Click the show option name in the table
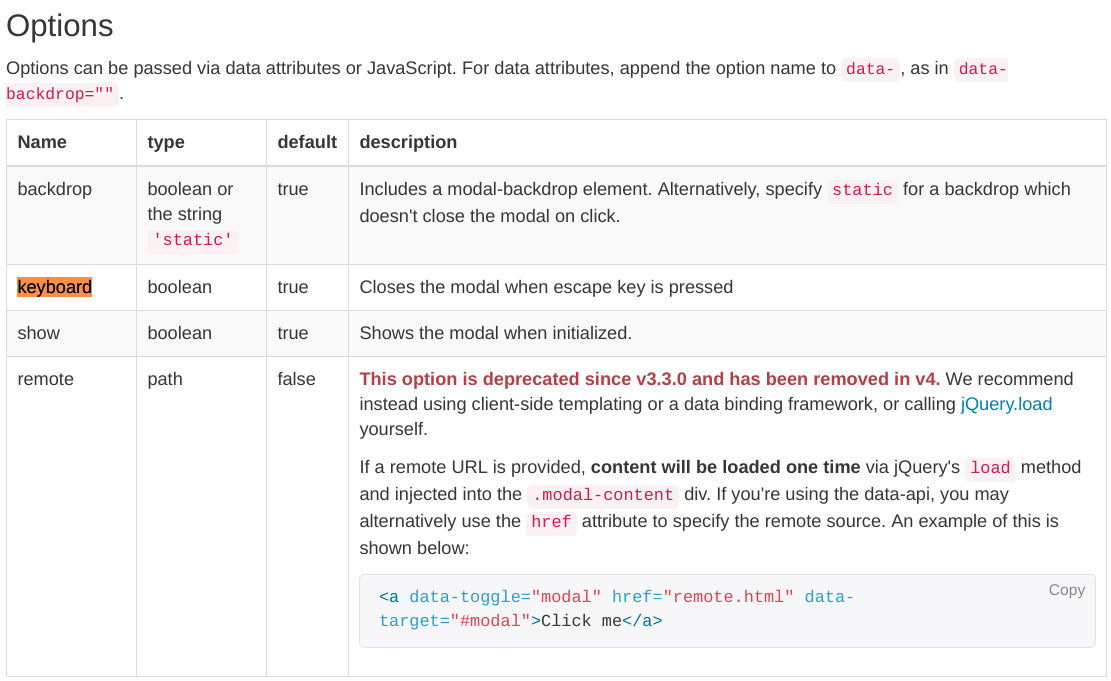 tap(38, 333)
